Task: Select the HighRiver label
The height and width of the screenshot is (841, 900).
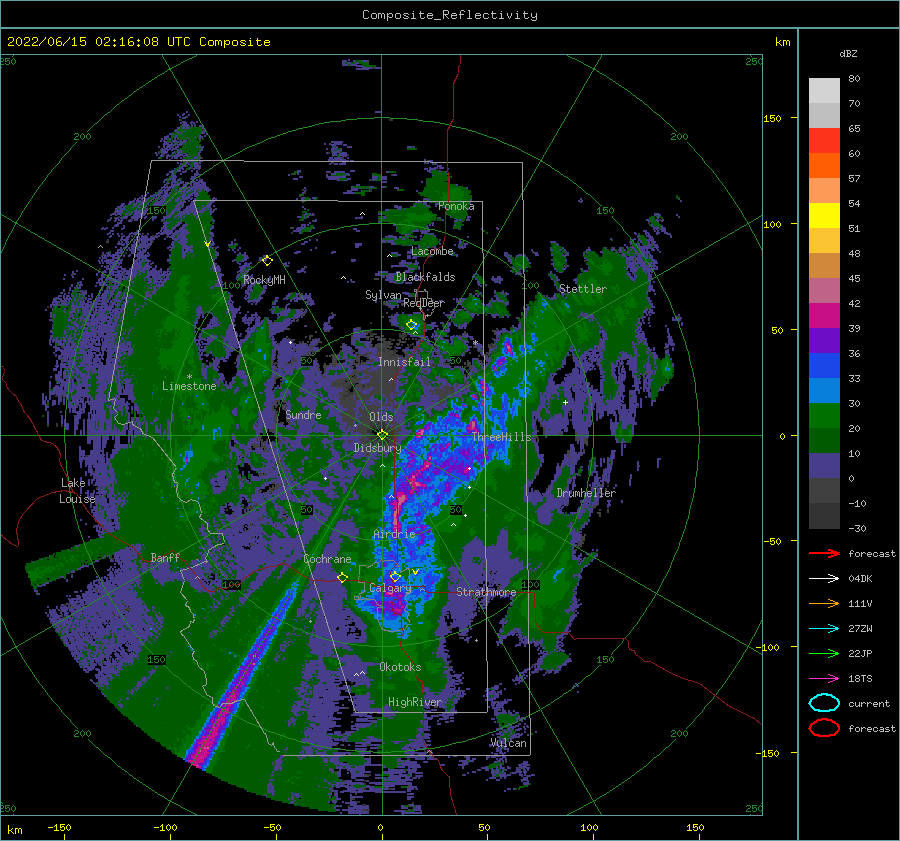Action: click(x=415, y=702)
